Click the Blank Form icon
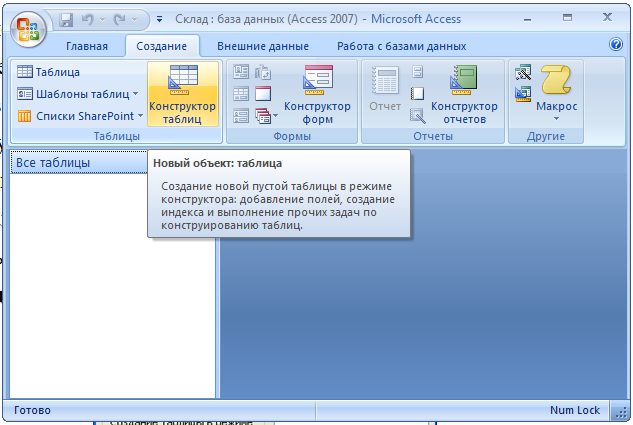The width and height of the screenshot is (633, 425). [263, 94]
